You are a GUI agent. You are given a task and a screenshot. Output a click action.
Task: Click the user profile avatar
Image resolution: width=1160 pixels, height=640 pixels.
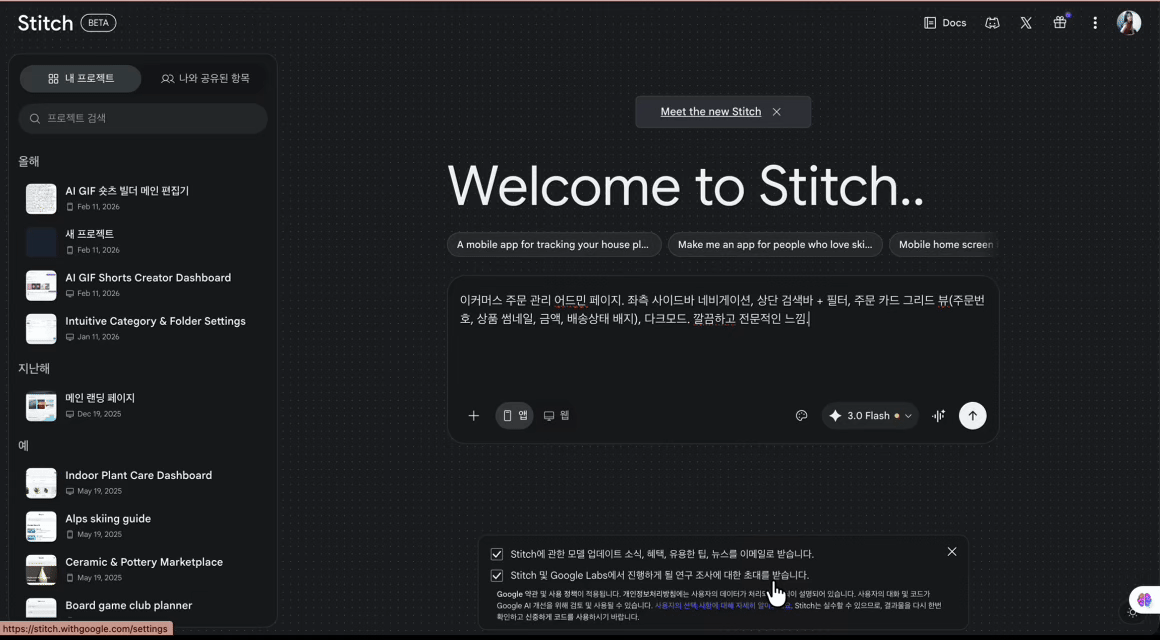(1128, 23)
